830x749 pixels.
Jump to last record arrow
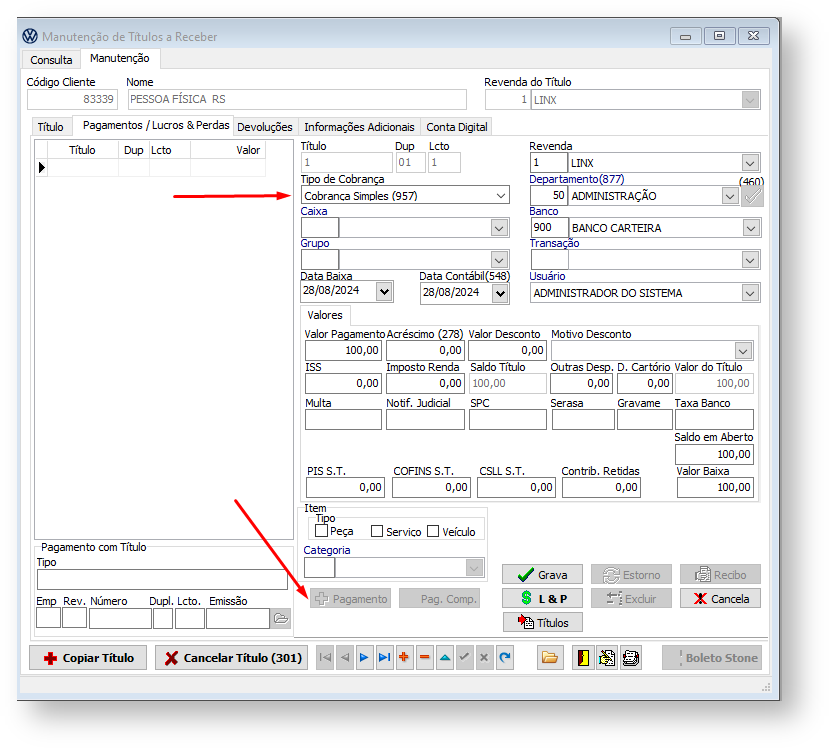point(384,657)
